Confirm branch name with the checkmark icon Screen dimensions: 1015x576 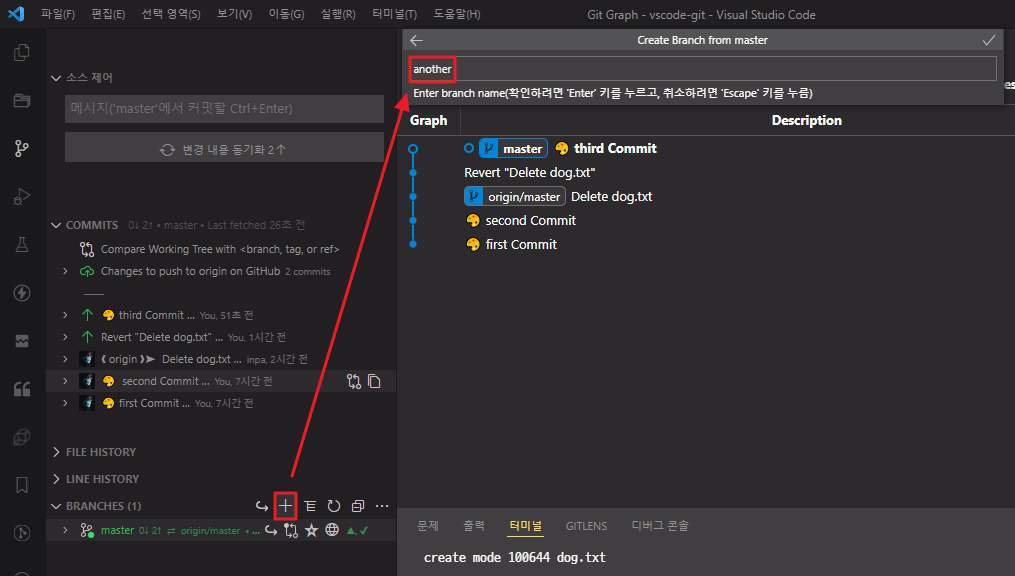[x=988, y=40]
